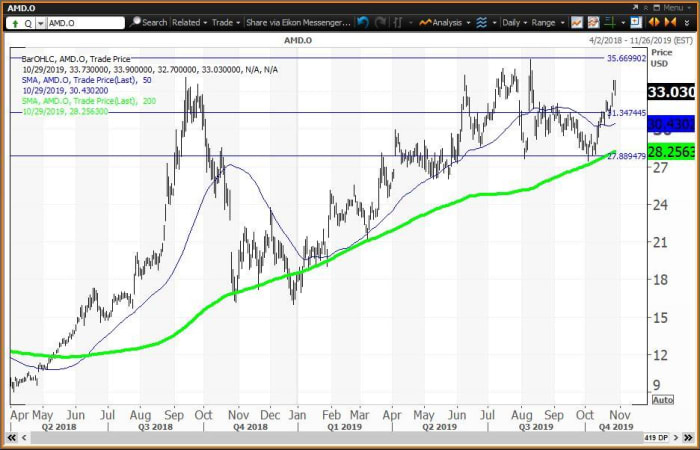
Task: Click the multi-line chart template icon
Action: (593, 22)
